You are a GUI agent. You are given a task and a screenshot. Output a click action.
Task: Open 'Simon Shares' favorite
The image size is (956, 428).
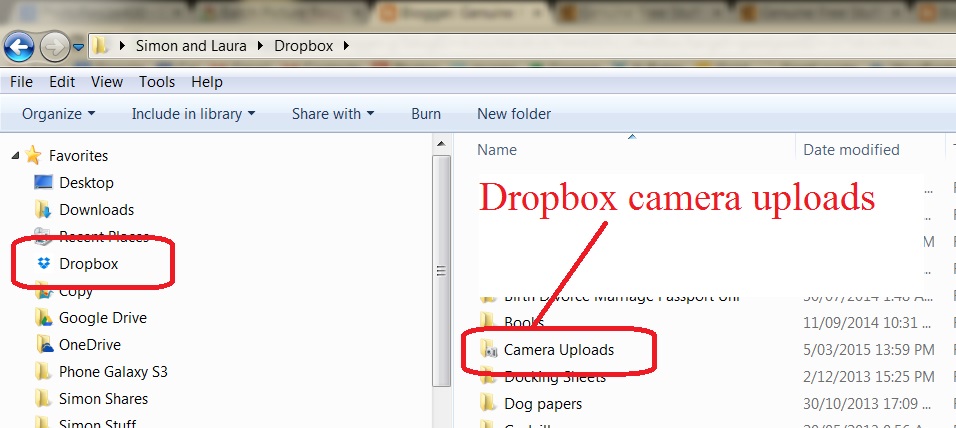point(103,399)
